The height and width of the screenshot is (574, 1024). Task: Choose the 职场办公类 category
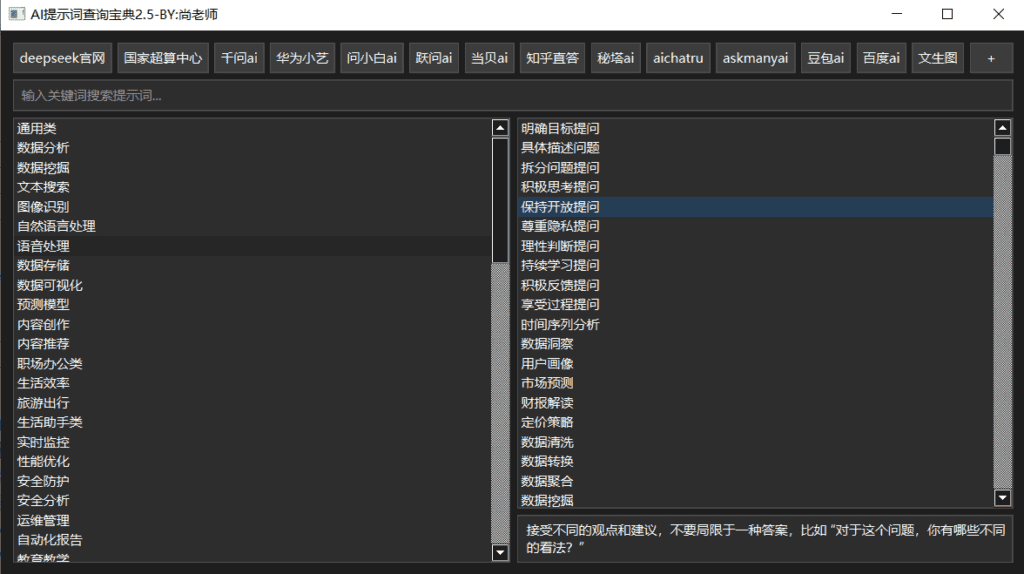tap(50, 363)
